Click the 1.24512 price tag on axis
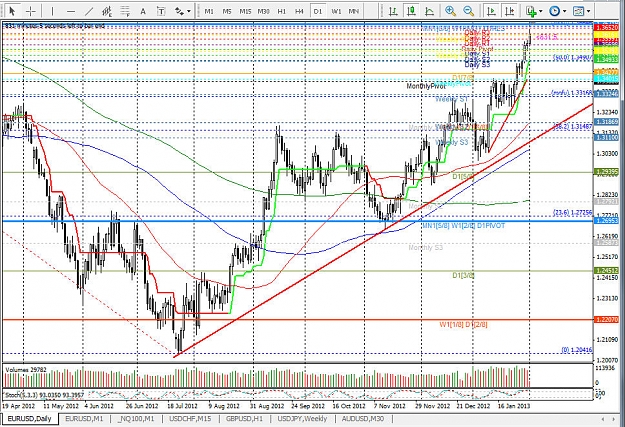Screen dimensions: 625x427 [606, 270]
